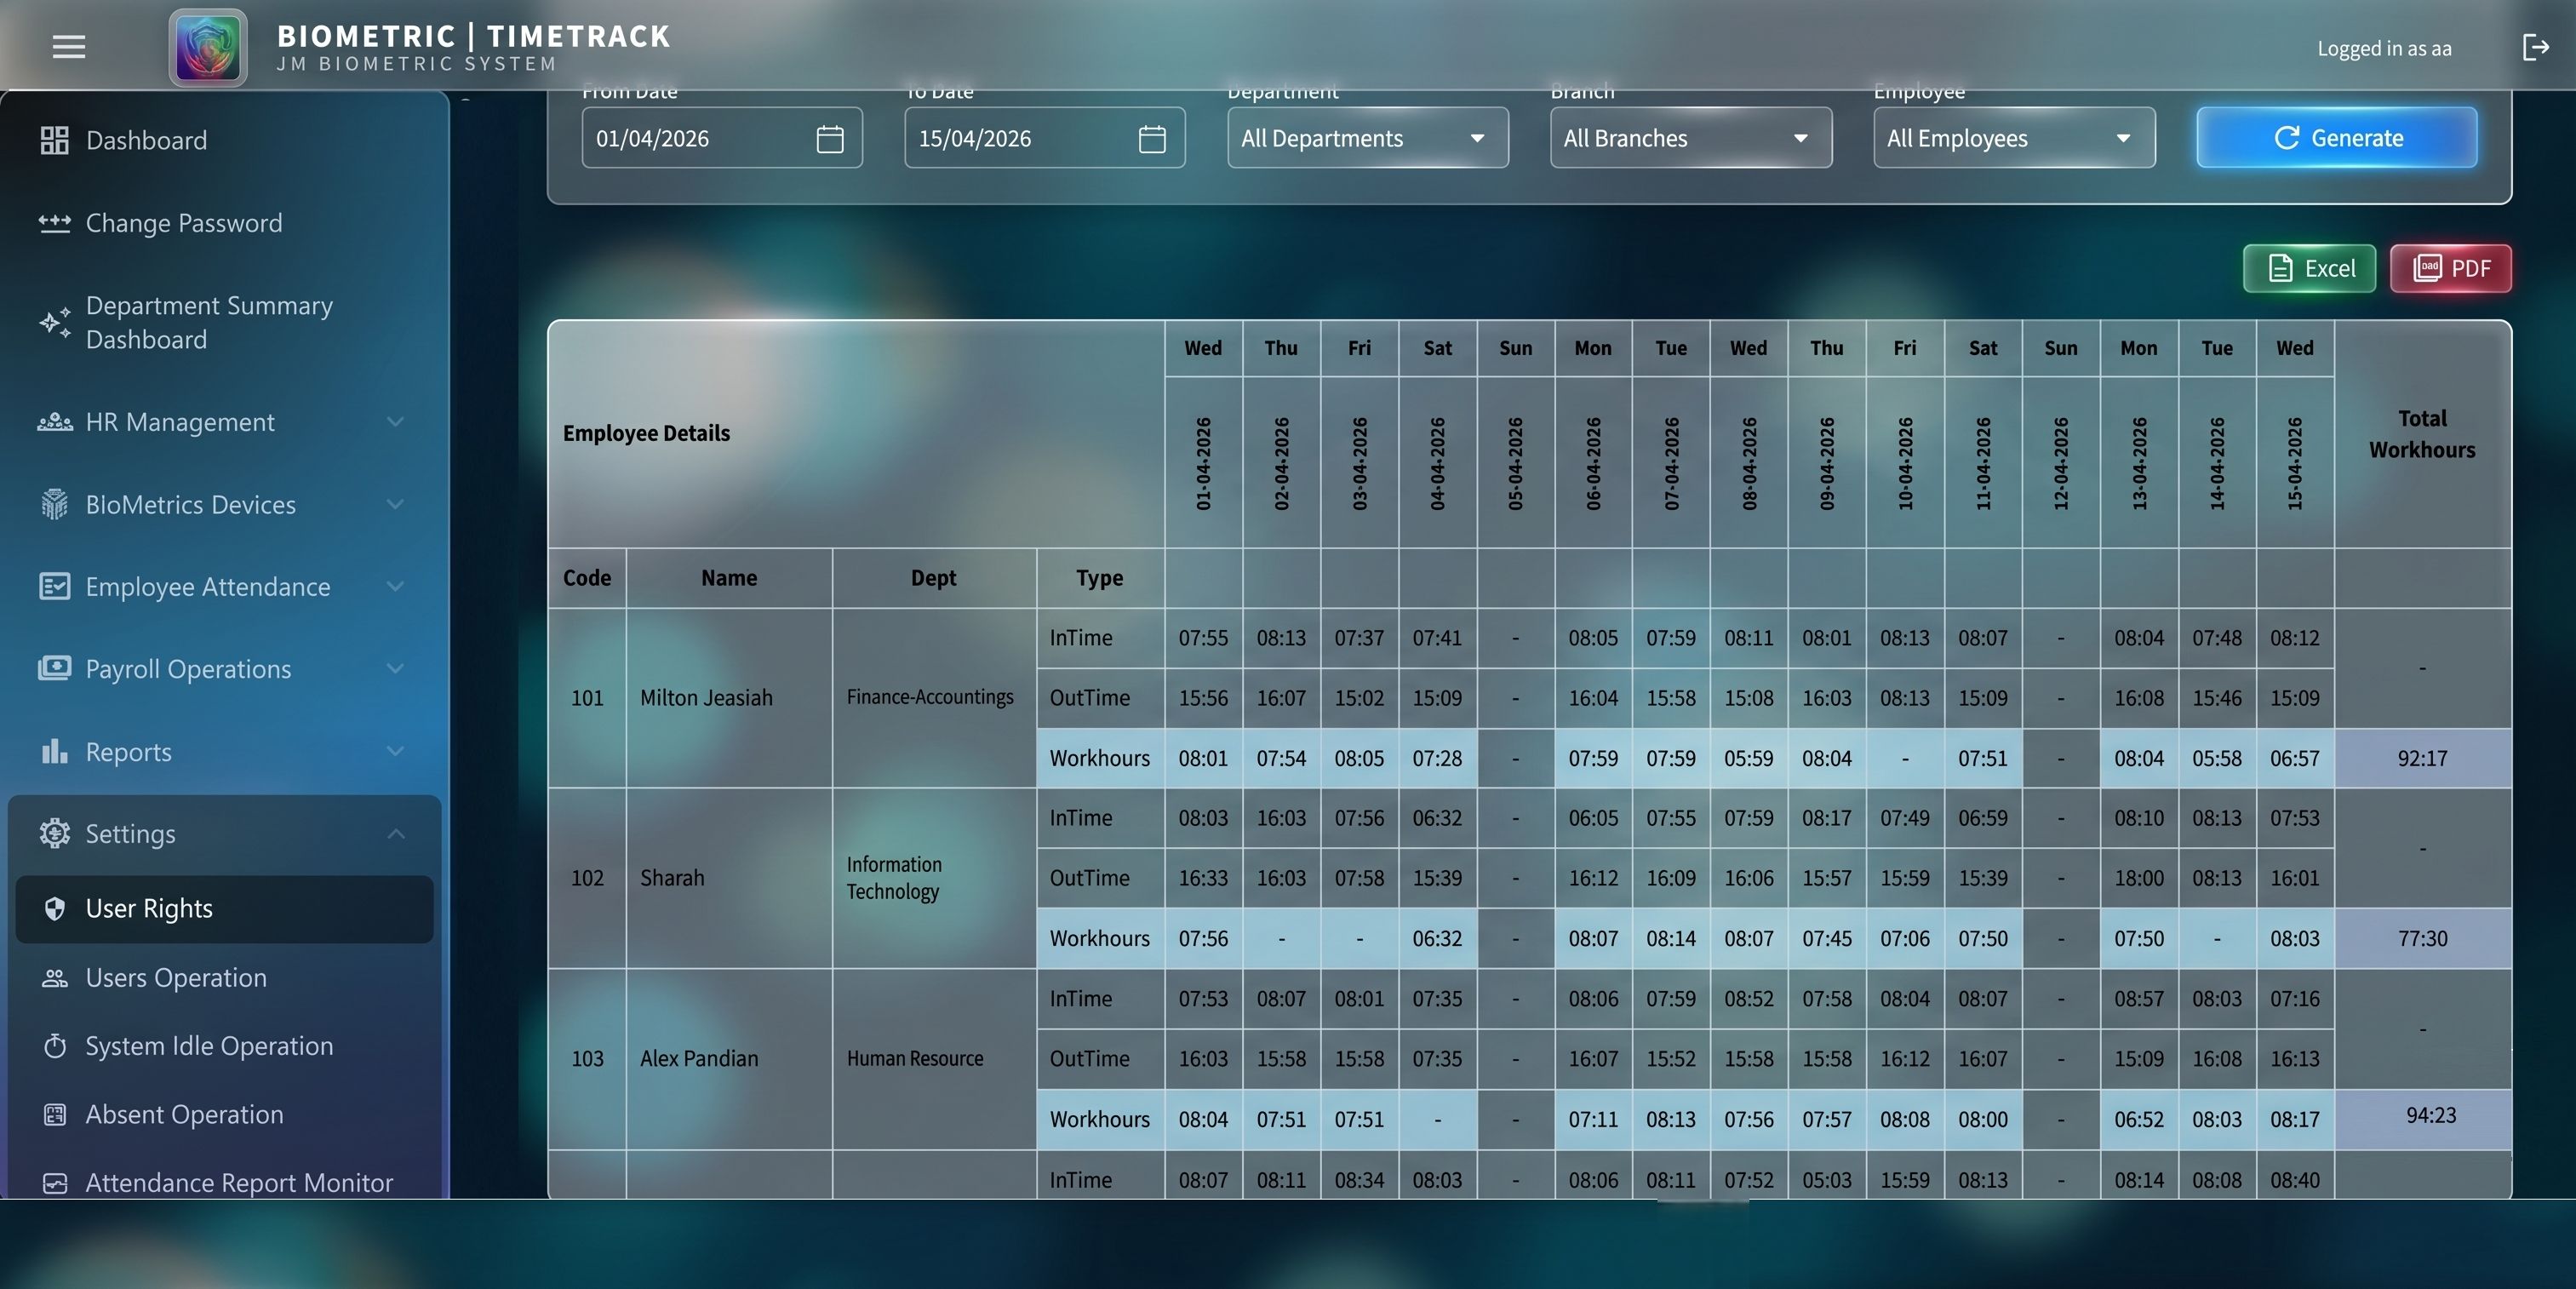Export report to PDF

[2450, 268]
